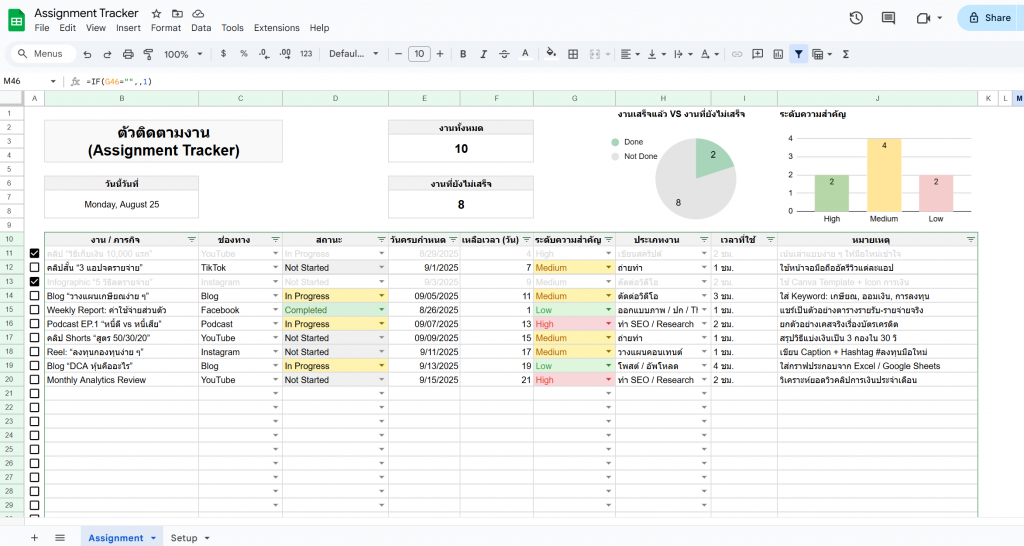Open the Format menu

coord(166,28)
